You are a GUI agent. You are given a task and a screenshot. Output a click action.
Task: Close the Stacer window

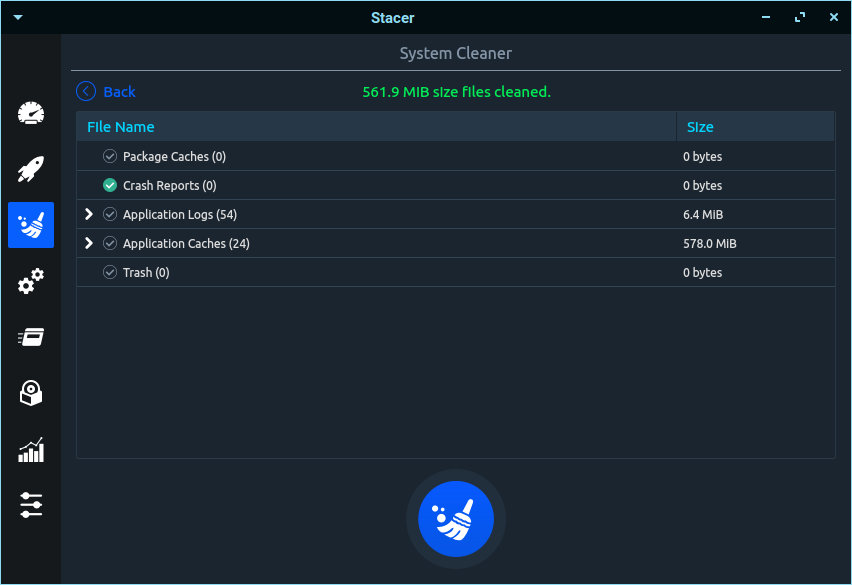(834, 17)
